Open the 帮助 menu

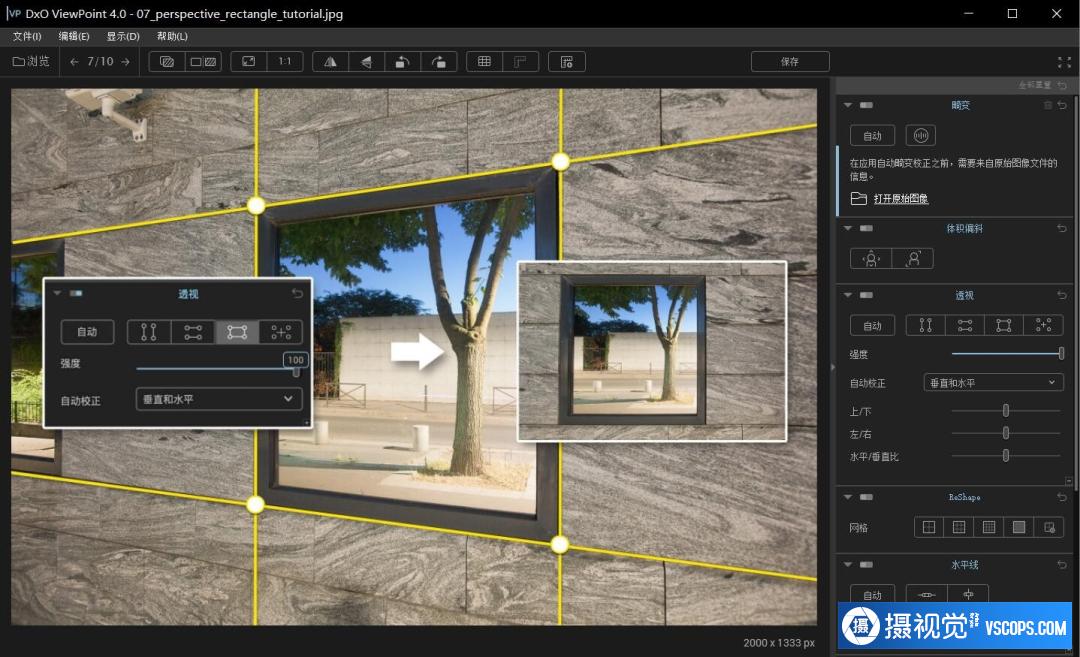coord(172,36)
